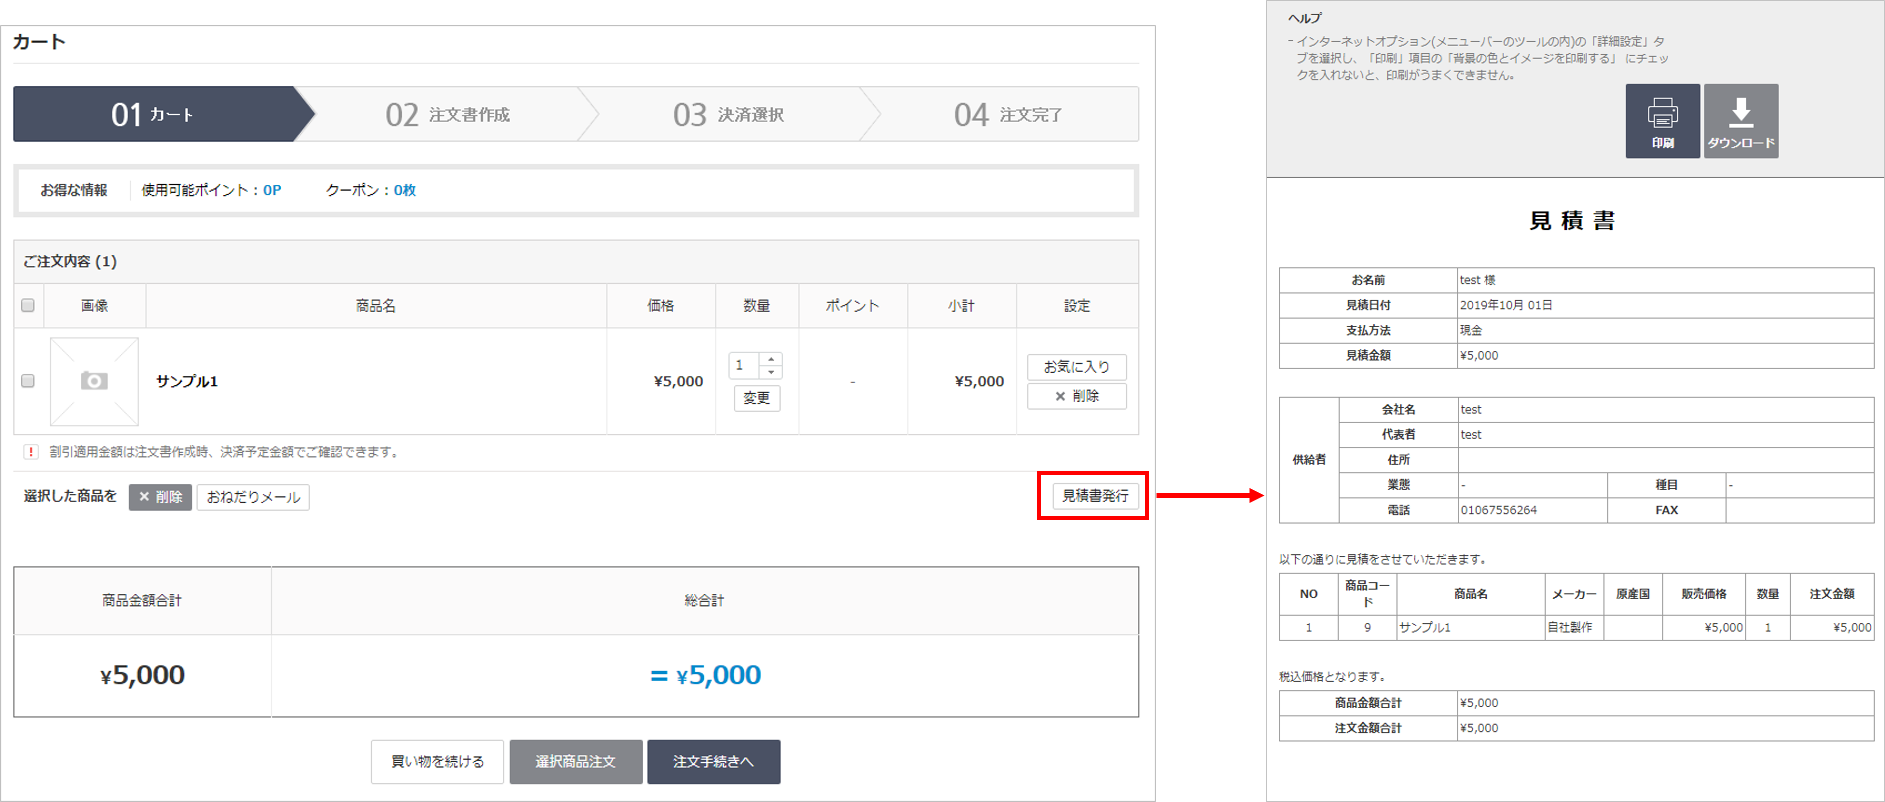Remove item with the row's 削除 button
Image resolution: width=1885 pixels, height=802 pixels.
pyautogui.click(x=1076, y=396)
